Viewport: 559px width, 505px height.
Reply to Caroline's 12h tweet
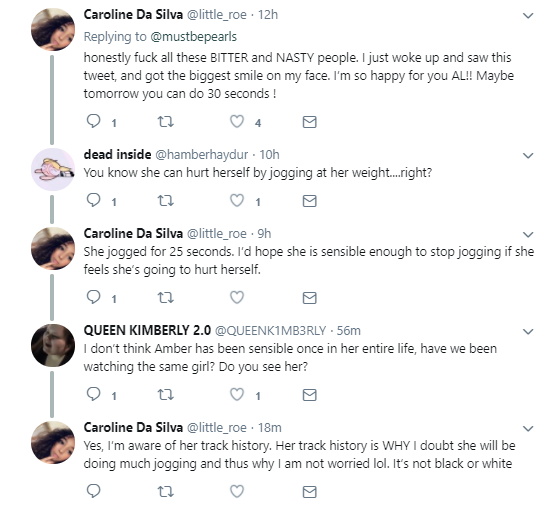93,121
